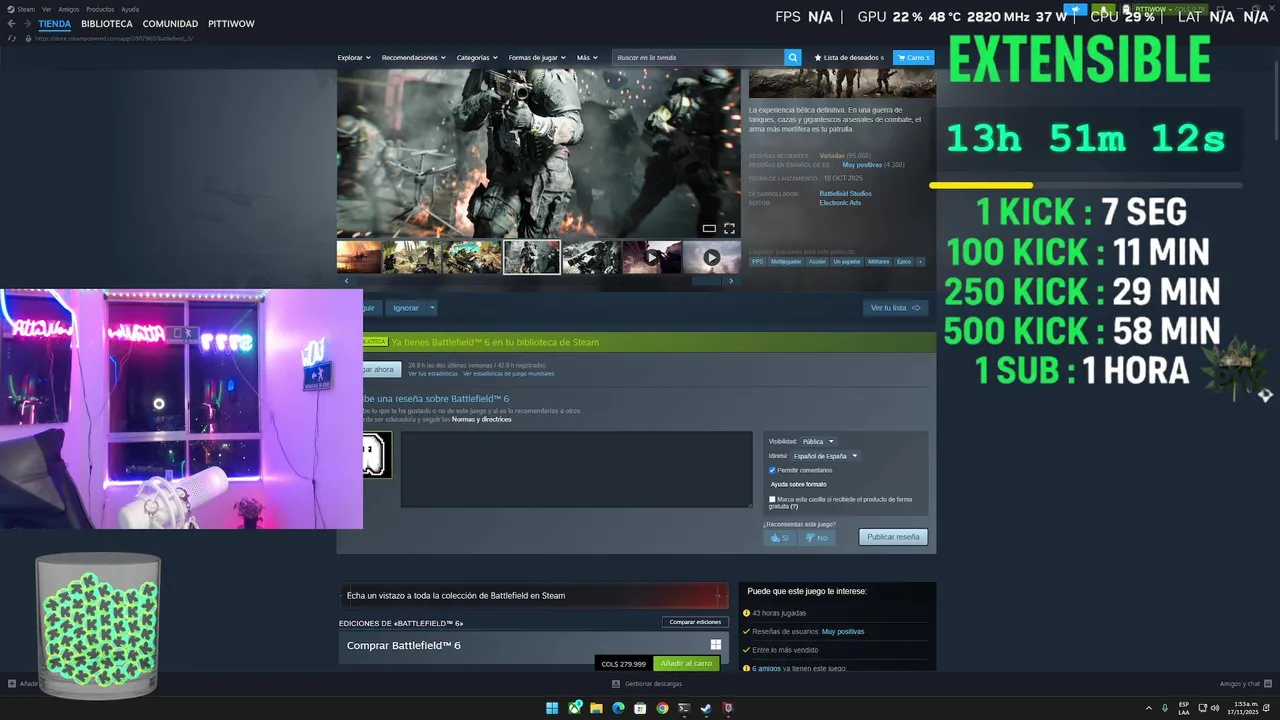This screenshot has width=1280, height=720.
Task: Open Windows Start menu
Action: pyautogui.click(x=552, y=708)
